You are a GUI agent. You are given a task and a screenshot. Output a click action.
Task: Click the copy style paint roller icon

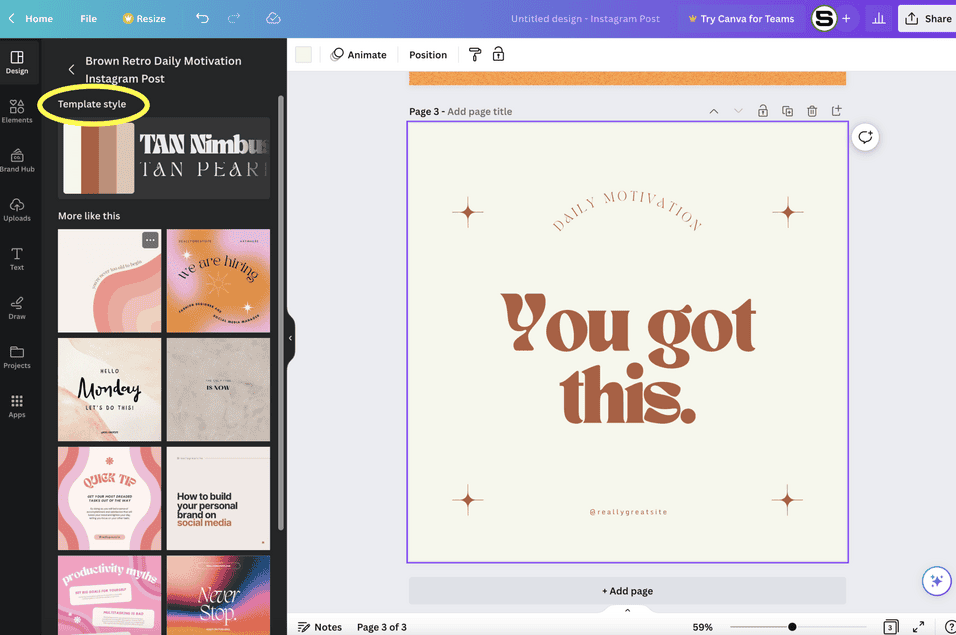pos(475,55)
